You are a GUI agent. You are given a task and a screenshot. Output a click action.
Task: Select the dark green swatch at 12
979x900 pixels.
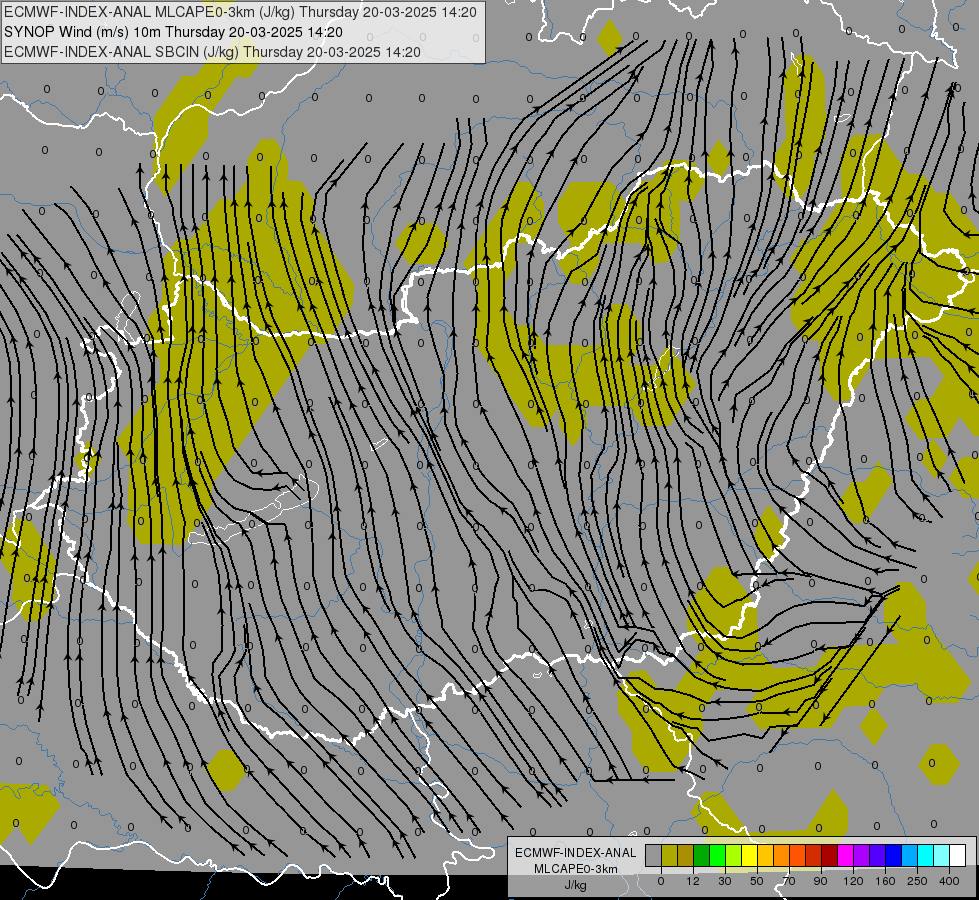tap(702, 855)
